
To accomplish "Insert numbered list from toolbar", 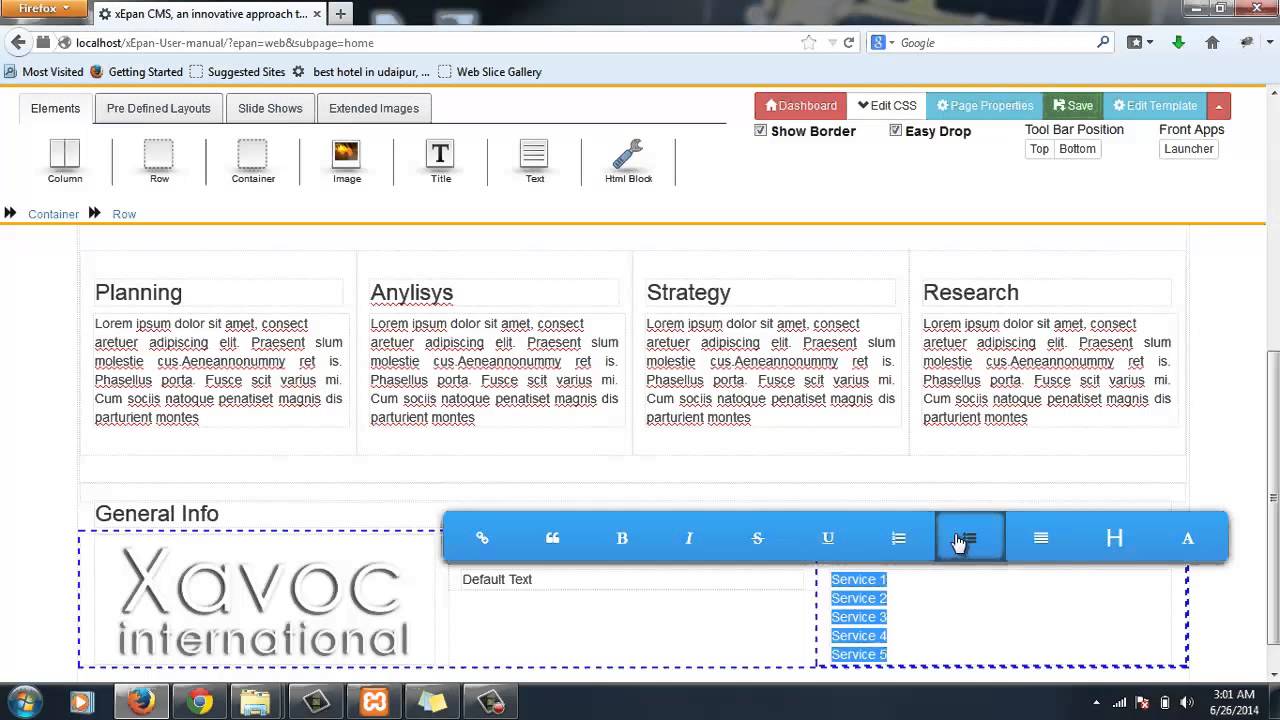I will 898,538.
